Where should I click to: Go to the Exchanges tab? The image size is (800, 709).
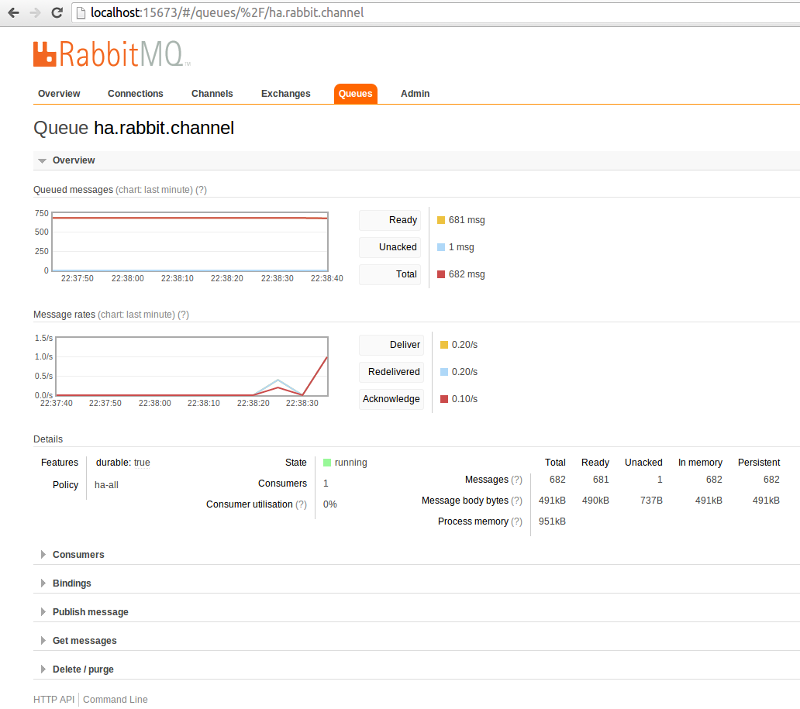pos(286,94)
